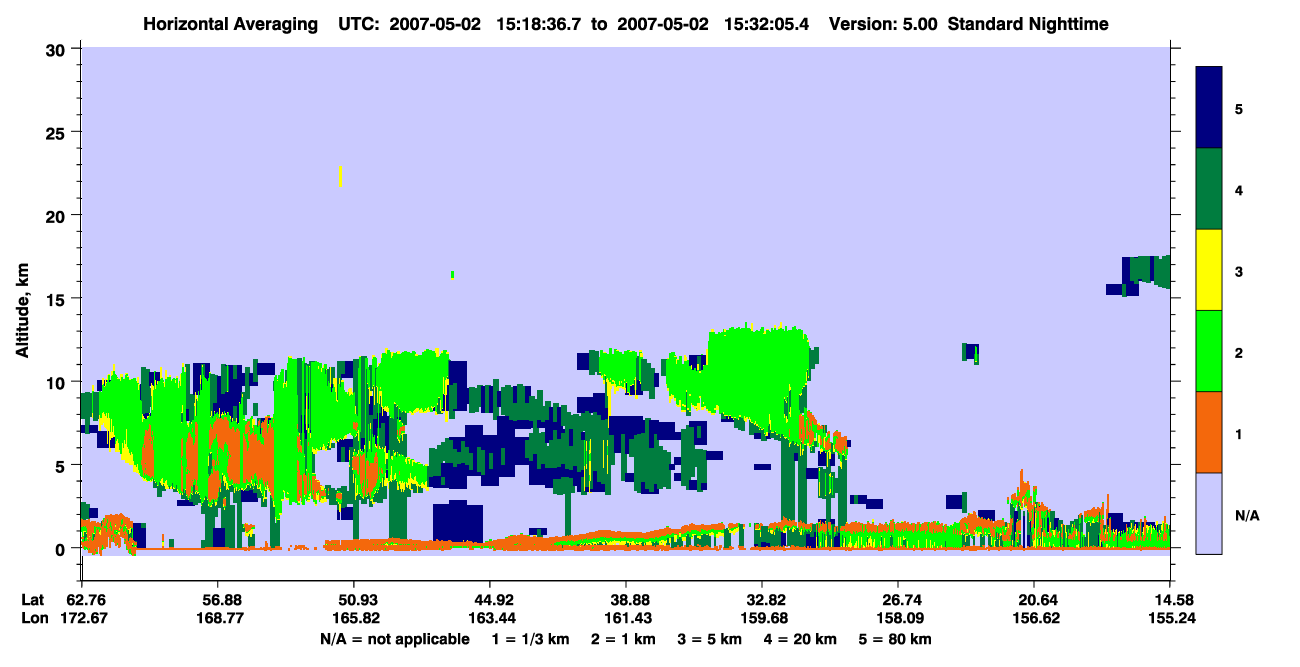Click the 'Lat' axis row label
This screenshot has height=667, width=1300.
(x=34, y=599)
